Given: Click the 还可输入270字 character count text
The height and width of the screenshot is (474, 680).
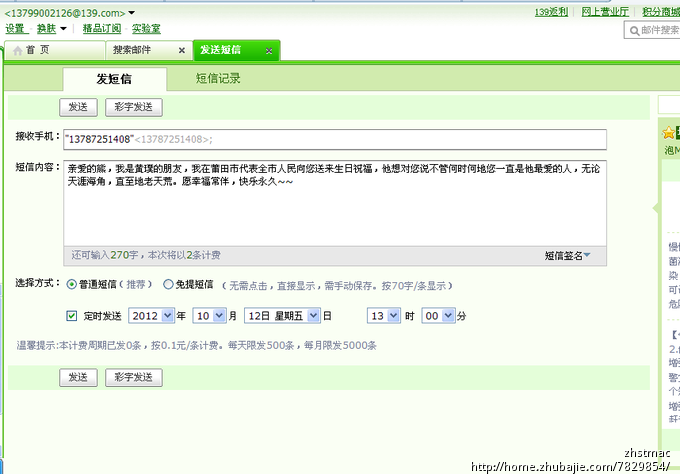Looking at the screenshot, I should tap(105, 255).
